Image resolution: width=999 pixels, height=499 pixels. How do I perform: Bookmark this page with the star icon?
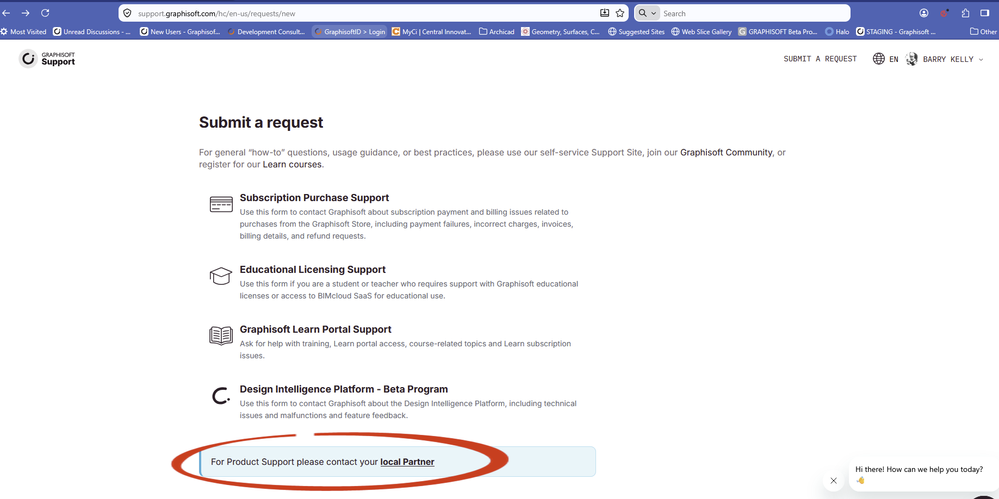click(x=620, y=13)
